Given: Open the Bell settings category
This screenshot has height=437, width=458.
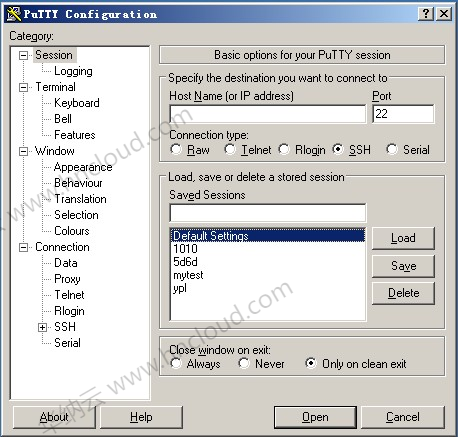Looking at the screenshot, I should (x=63, y=119).
